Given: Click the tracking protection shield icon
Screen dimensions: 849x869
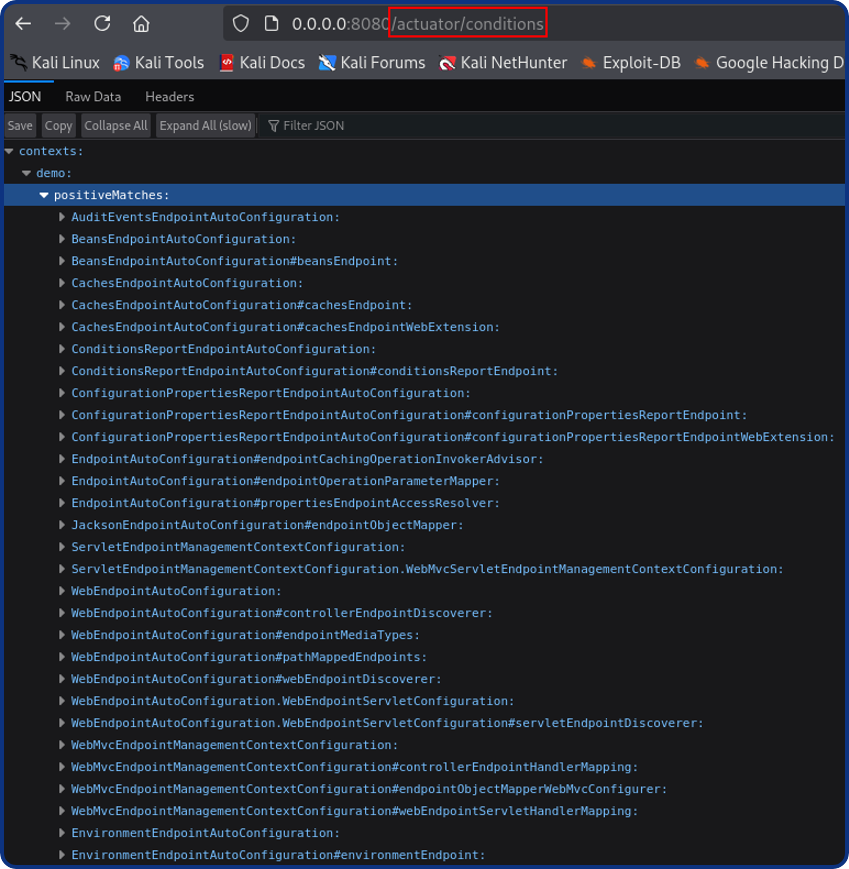Looking at the screenshot, I should (239, 22).
